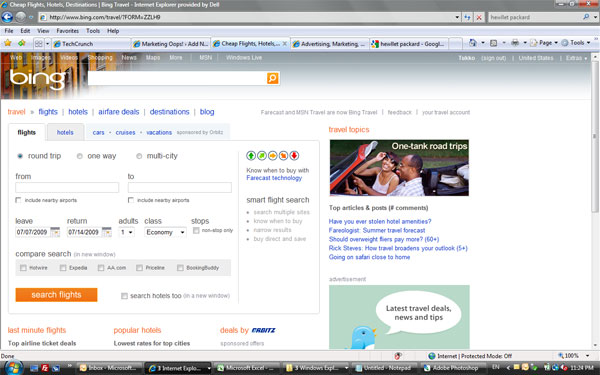Open the cruises link
Viewport: 600px width, 375px height.
[126, 132]
